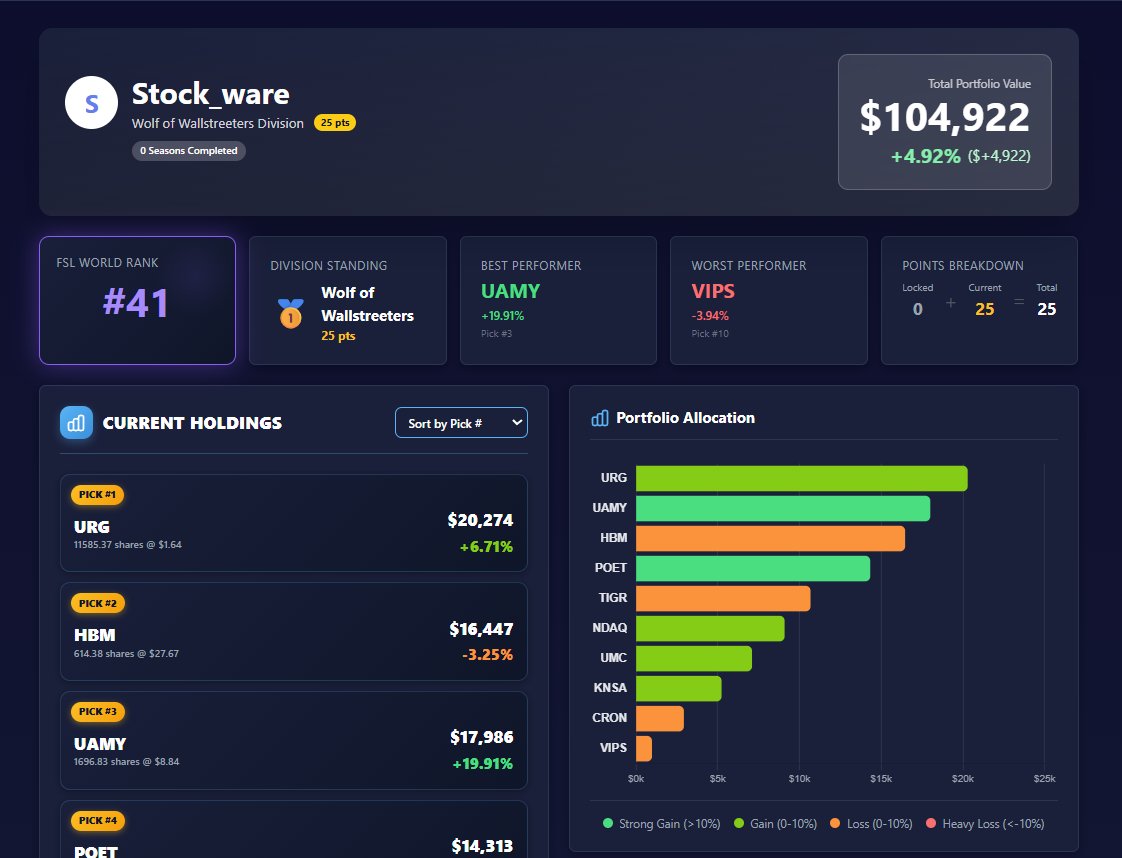Click the PICK #4 yellow badge
Viewport: 1122px width, 858px height.
pos(98,821)
